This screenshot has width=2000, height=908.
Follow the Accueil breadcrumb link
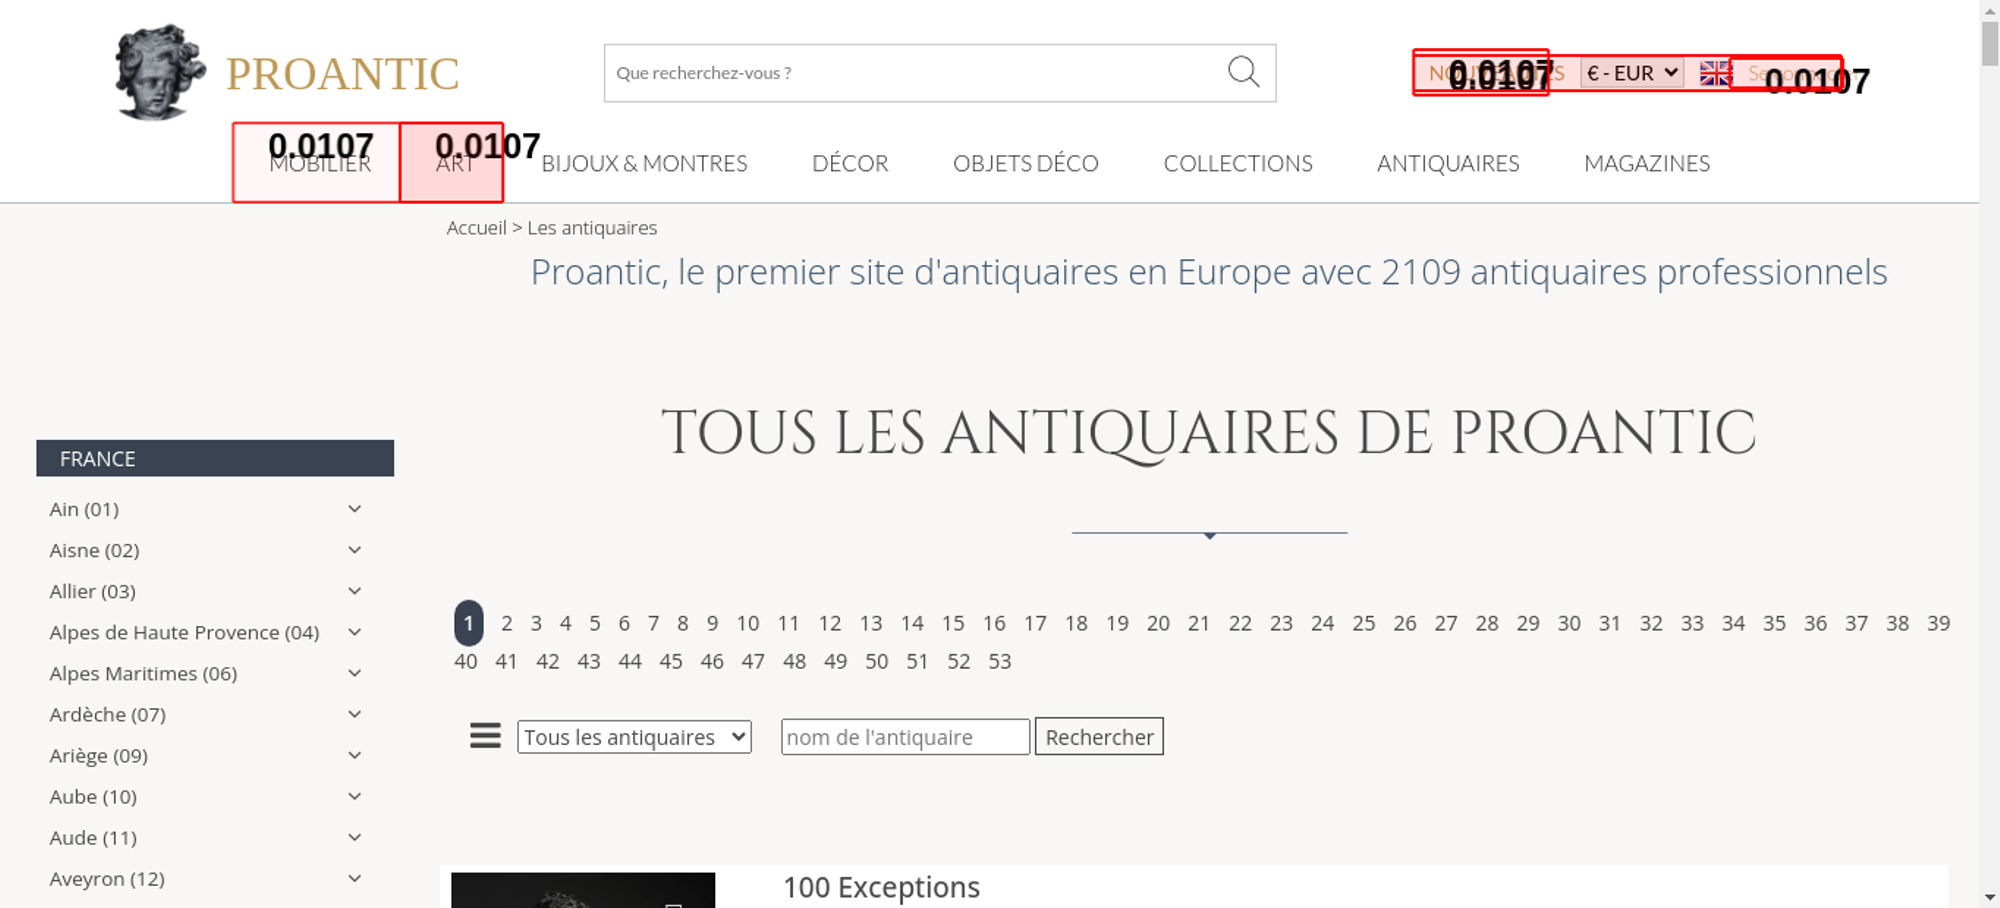(476, 228)
